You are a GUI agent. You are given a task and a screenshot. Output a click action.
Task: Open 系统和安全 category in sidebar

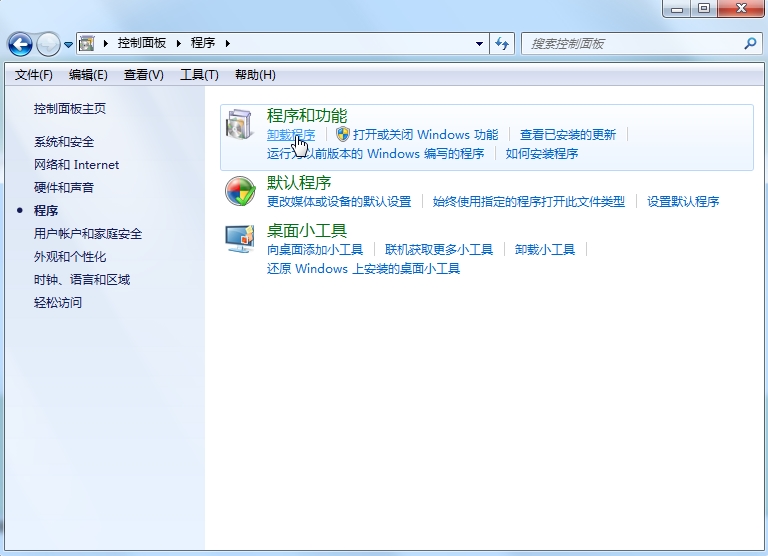coord(64,142)
